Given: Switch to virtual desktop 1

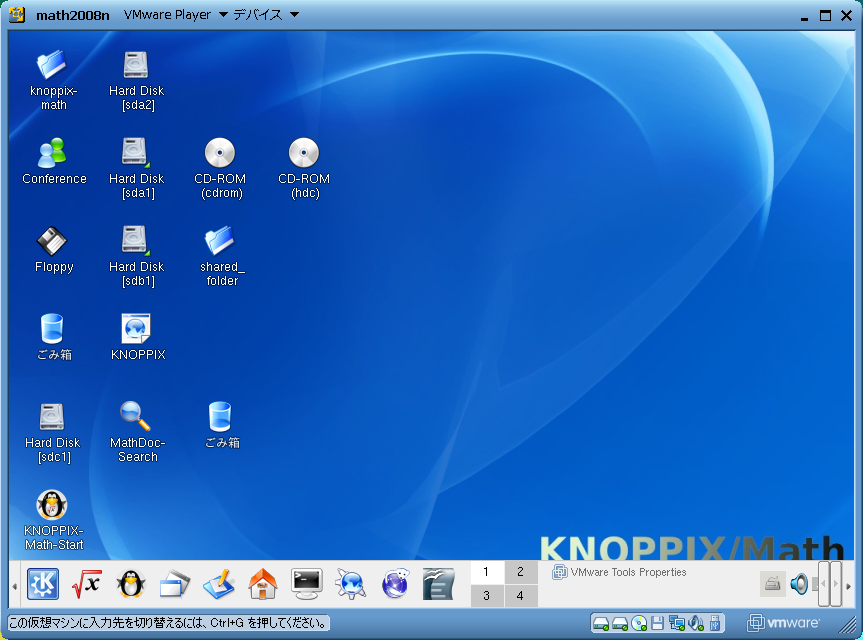Looking at the screenshot, I should (486, 572).
